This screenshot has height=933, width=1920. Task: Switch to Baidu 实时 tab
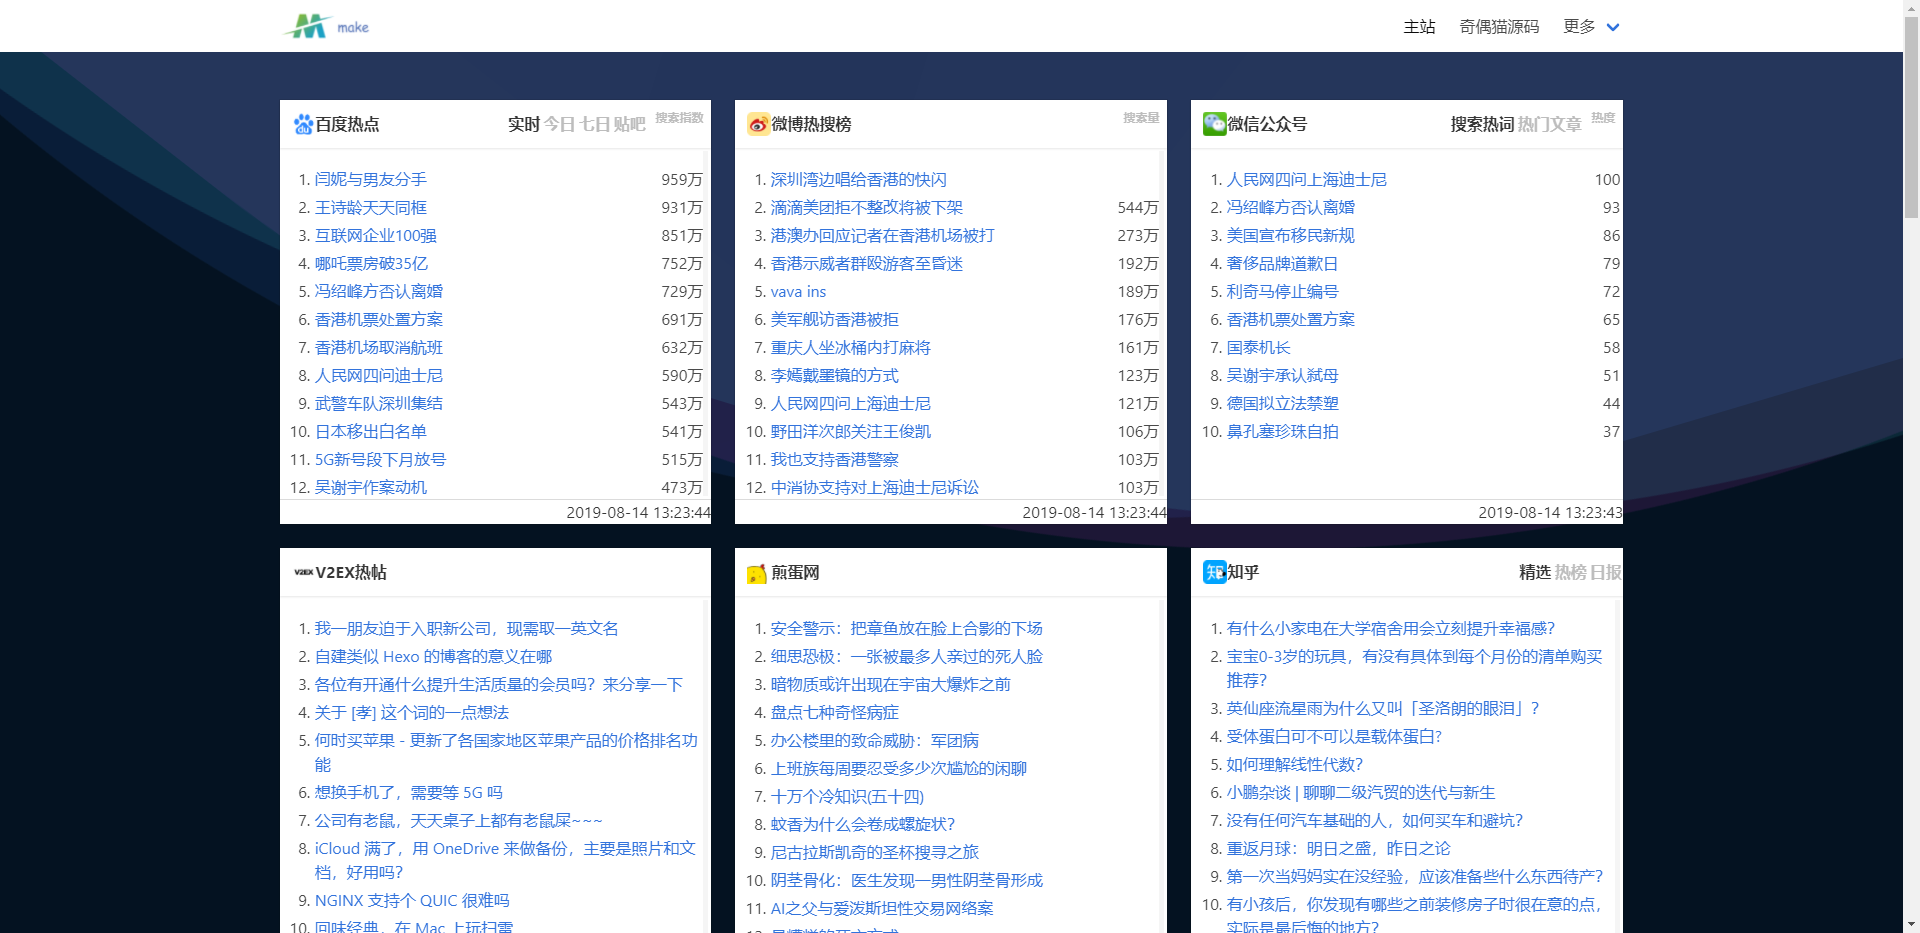[x=524, y=124]
